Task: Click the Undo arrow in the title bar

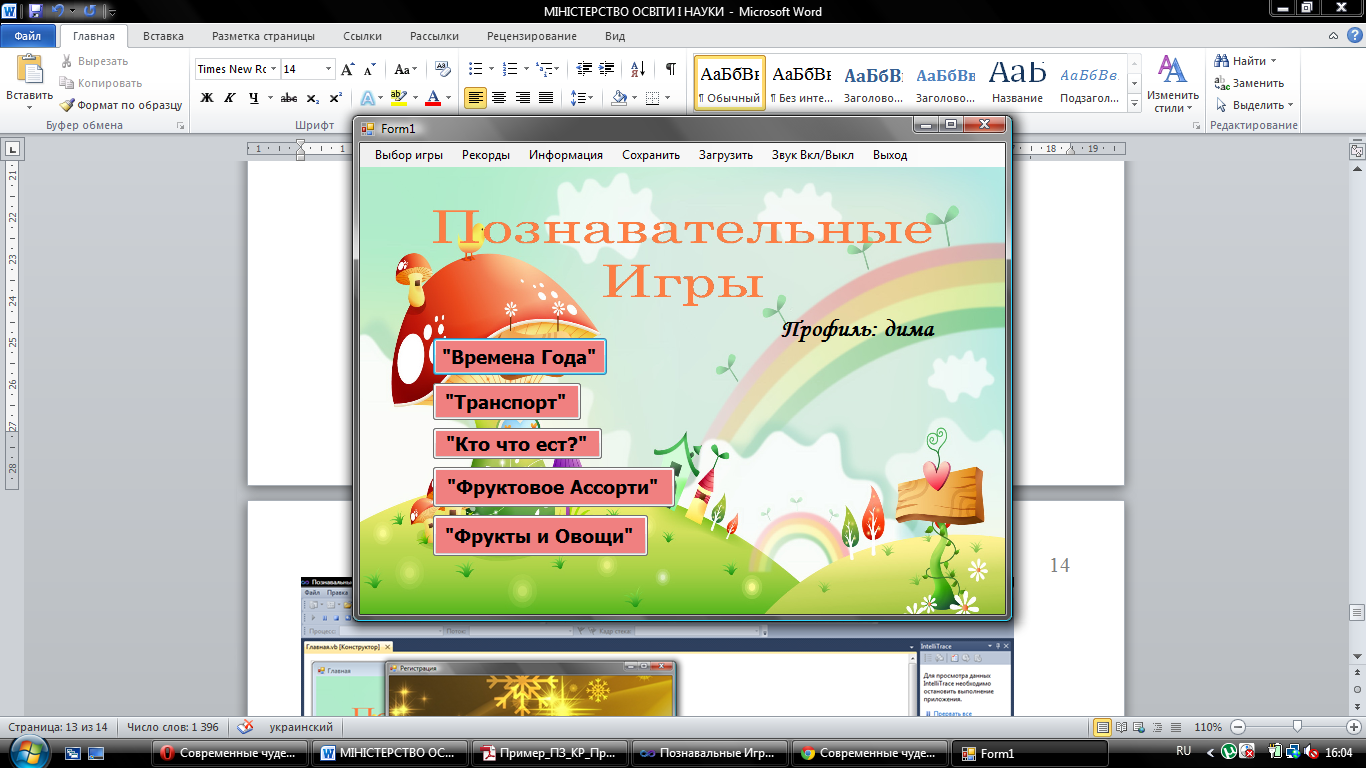Action: tap(59, 12)
